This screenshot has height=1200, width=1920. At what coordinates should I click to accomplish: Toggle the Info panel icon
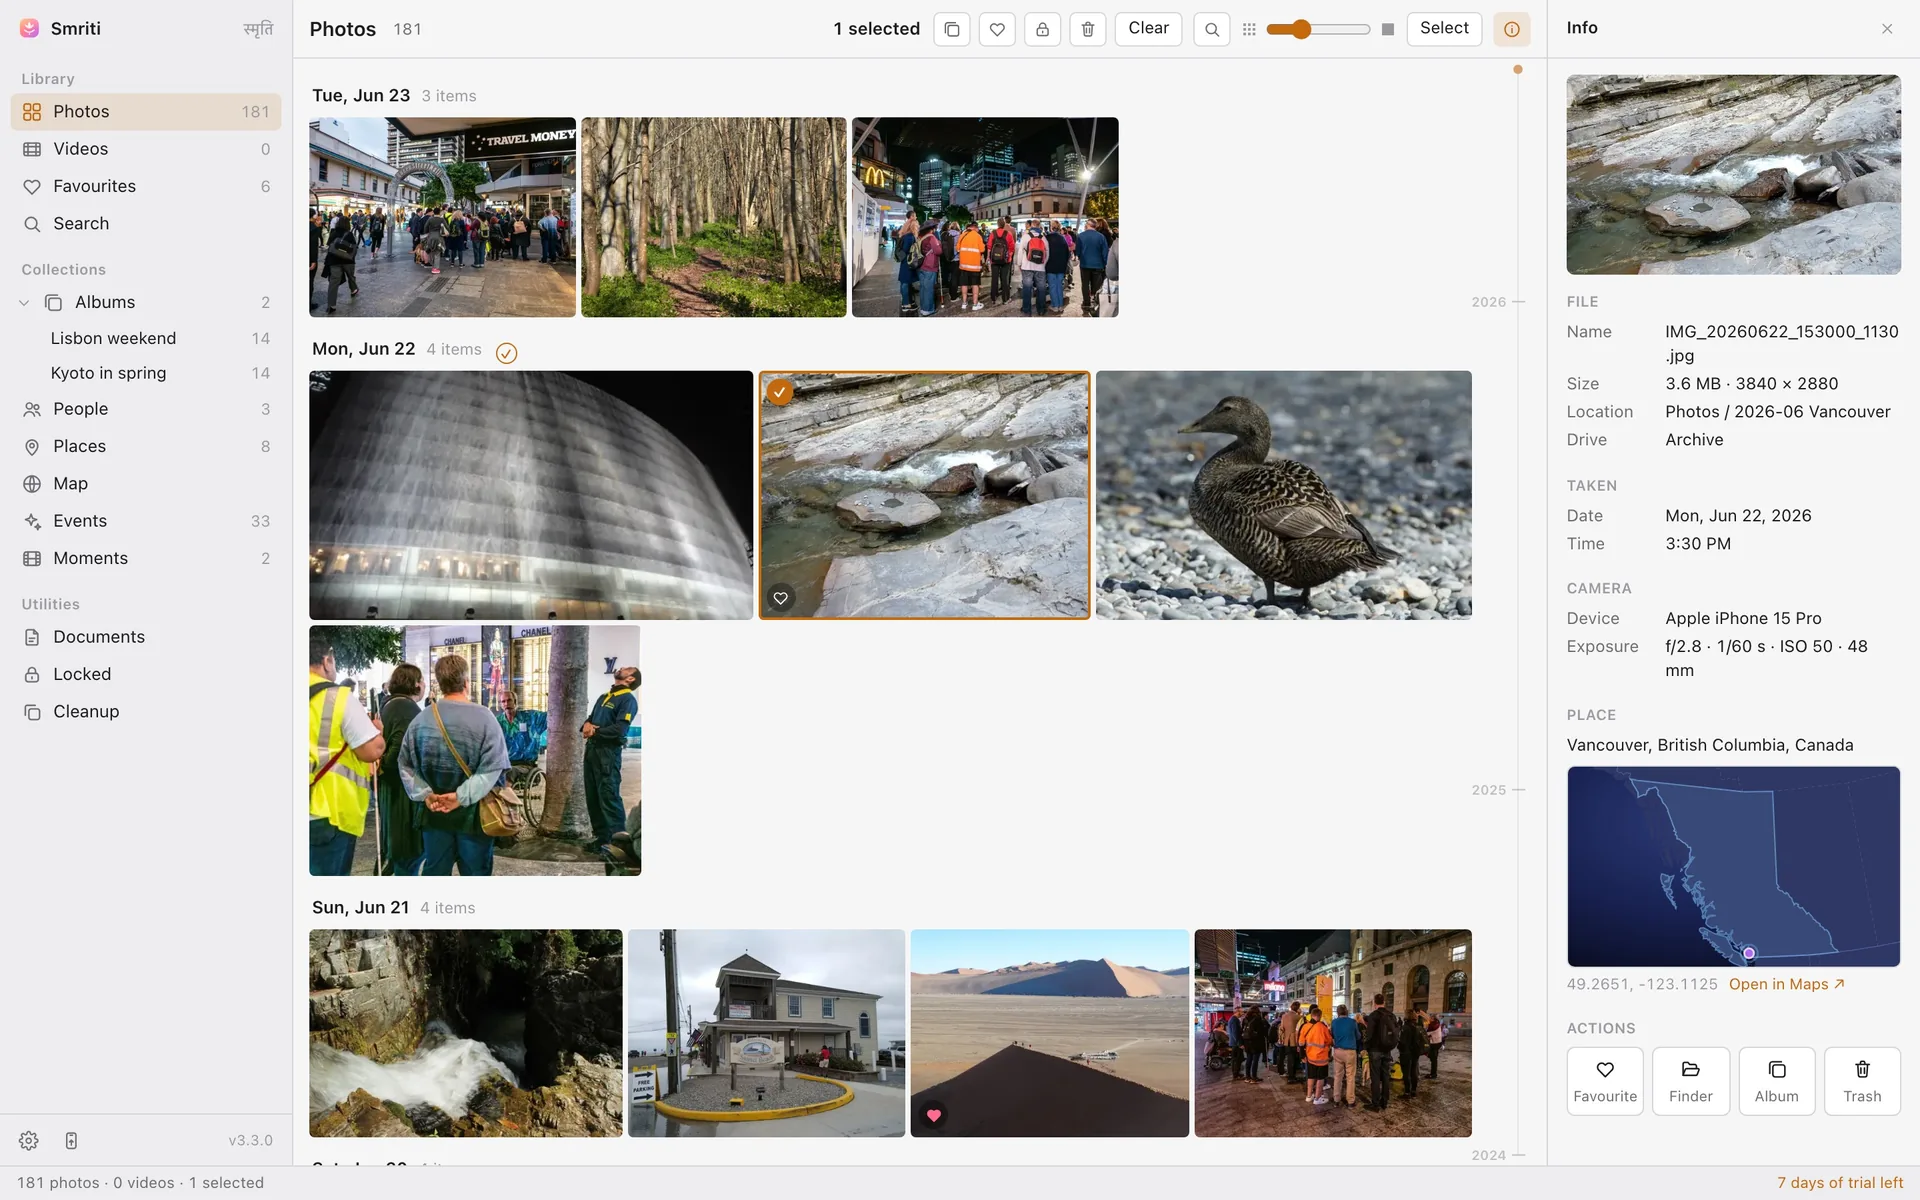[1512, 29]
